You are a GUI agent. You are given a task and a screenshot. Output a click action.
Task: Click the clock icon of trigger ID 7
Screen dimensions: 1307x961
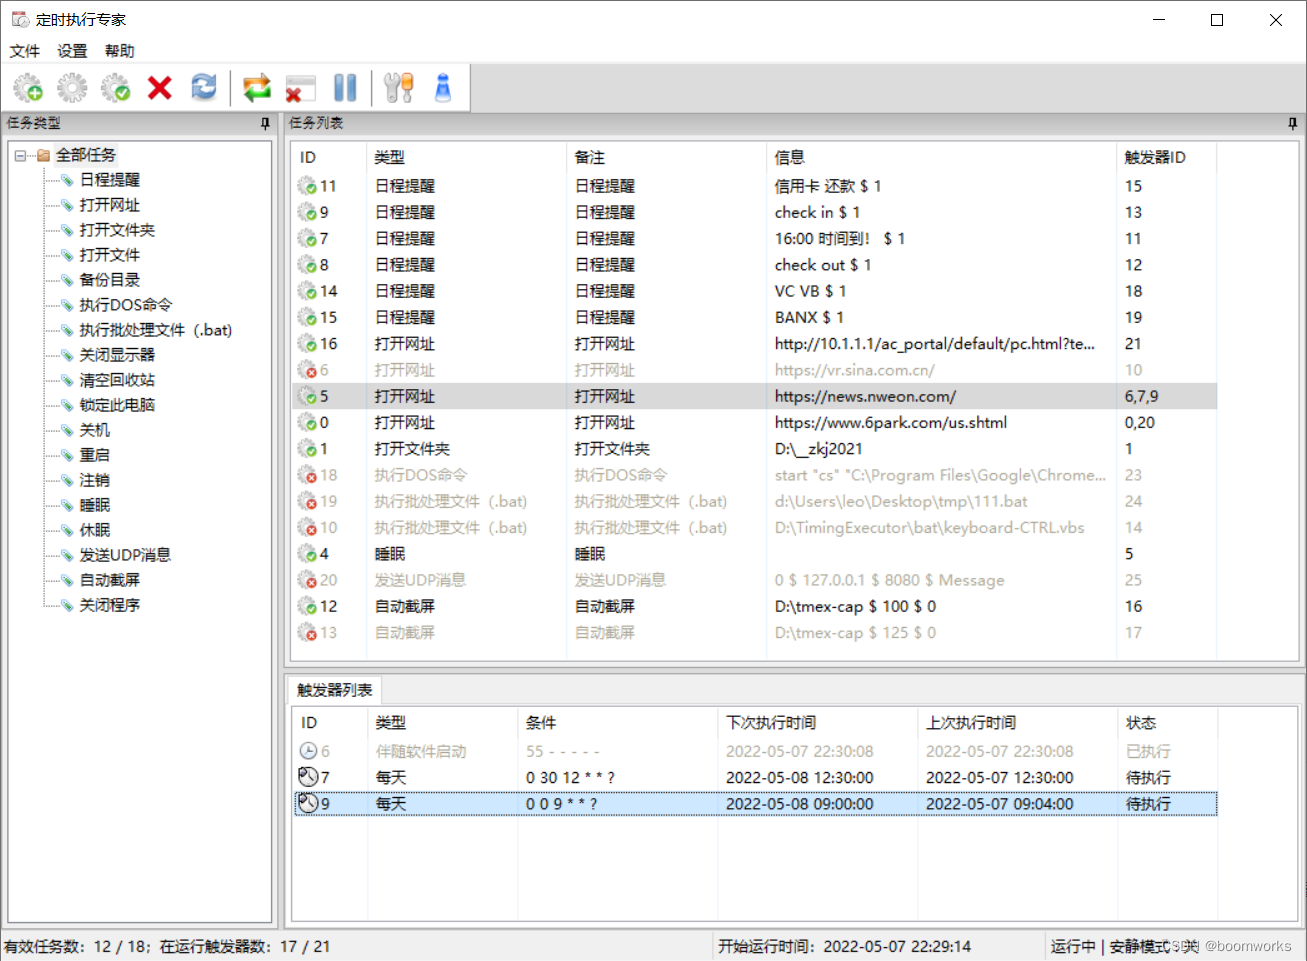pyautogui.click(x=308, y=777)
